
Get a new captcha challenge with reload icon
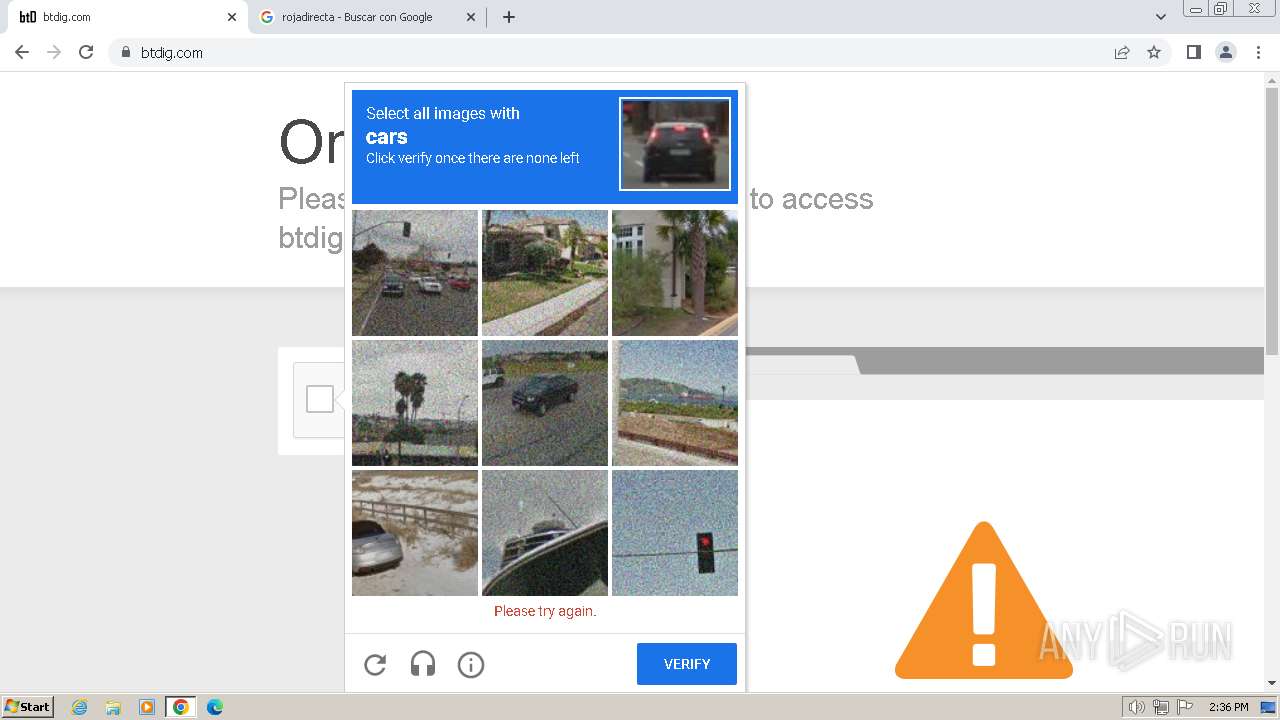click(375, 664)
